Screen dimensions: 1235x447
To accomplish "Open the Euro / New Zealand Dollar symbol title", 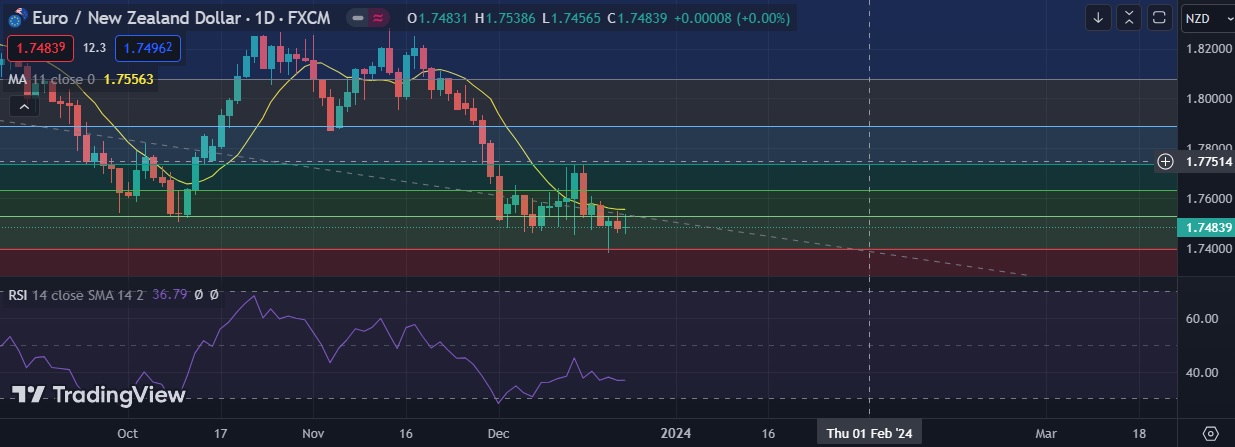I will click(x=181, y=18).
